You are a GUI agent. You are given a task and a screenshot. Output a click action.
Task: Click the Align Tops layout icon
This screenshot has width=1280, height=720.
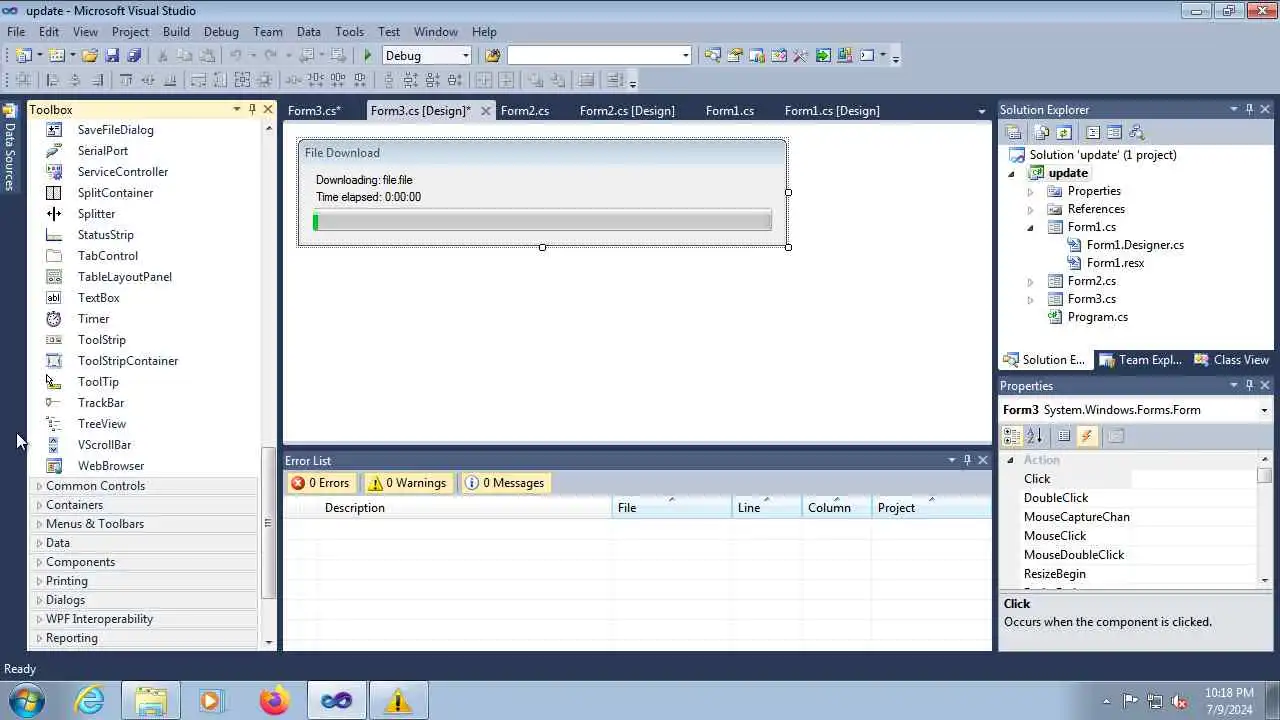126,80
